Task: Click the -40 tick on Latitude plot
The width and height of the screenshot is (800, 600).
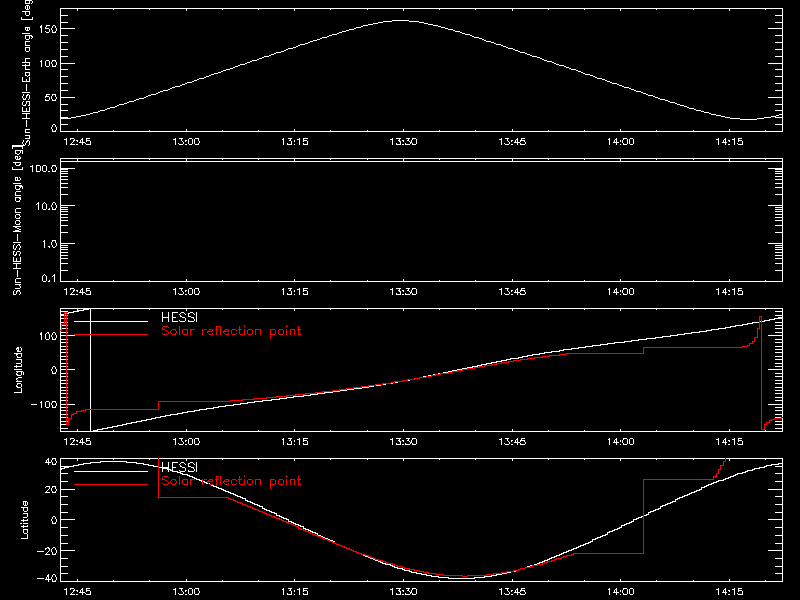Action: coord(47,579)
